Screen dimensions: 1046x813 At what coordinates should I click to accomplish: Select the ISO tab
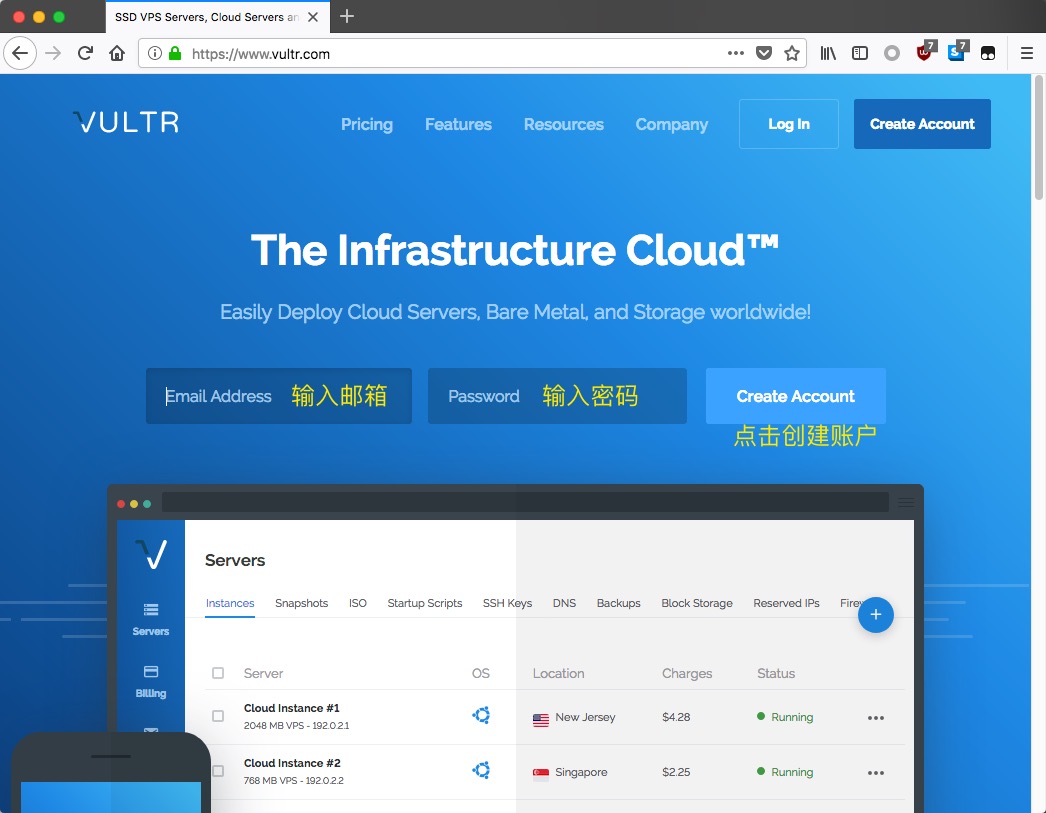(x=358, y=603)
